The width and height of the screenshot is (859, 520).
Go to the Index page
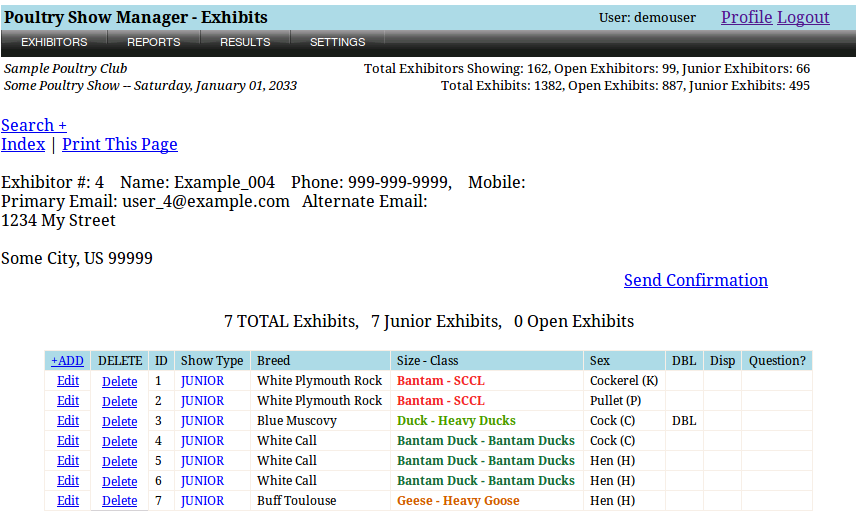click(23, 144)
